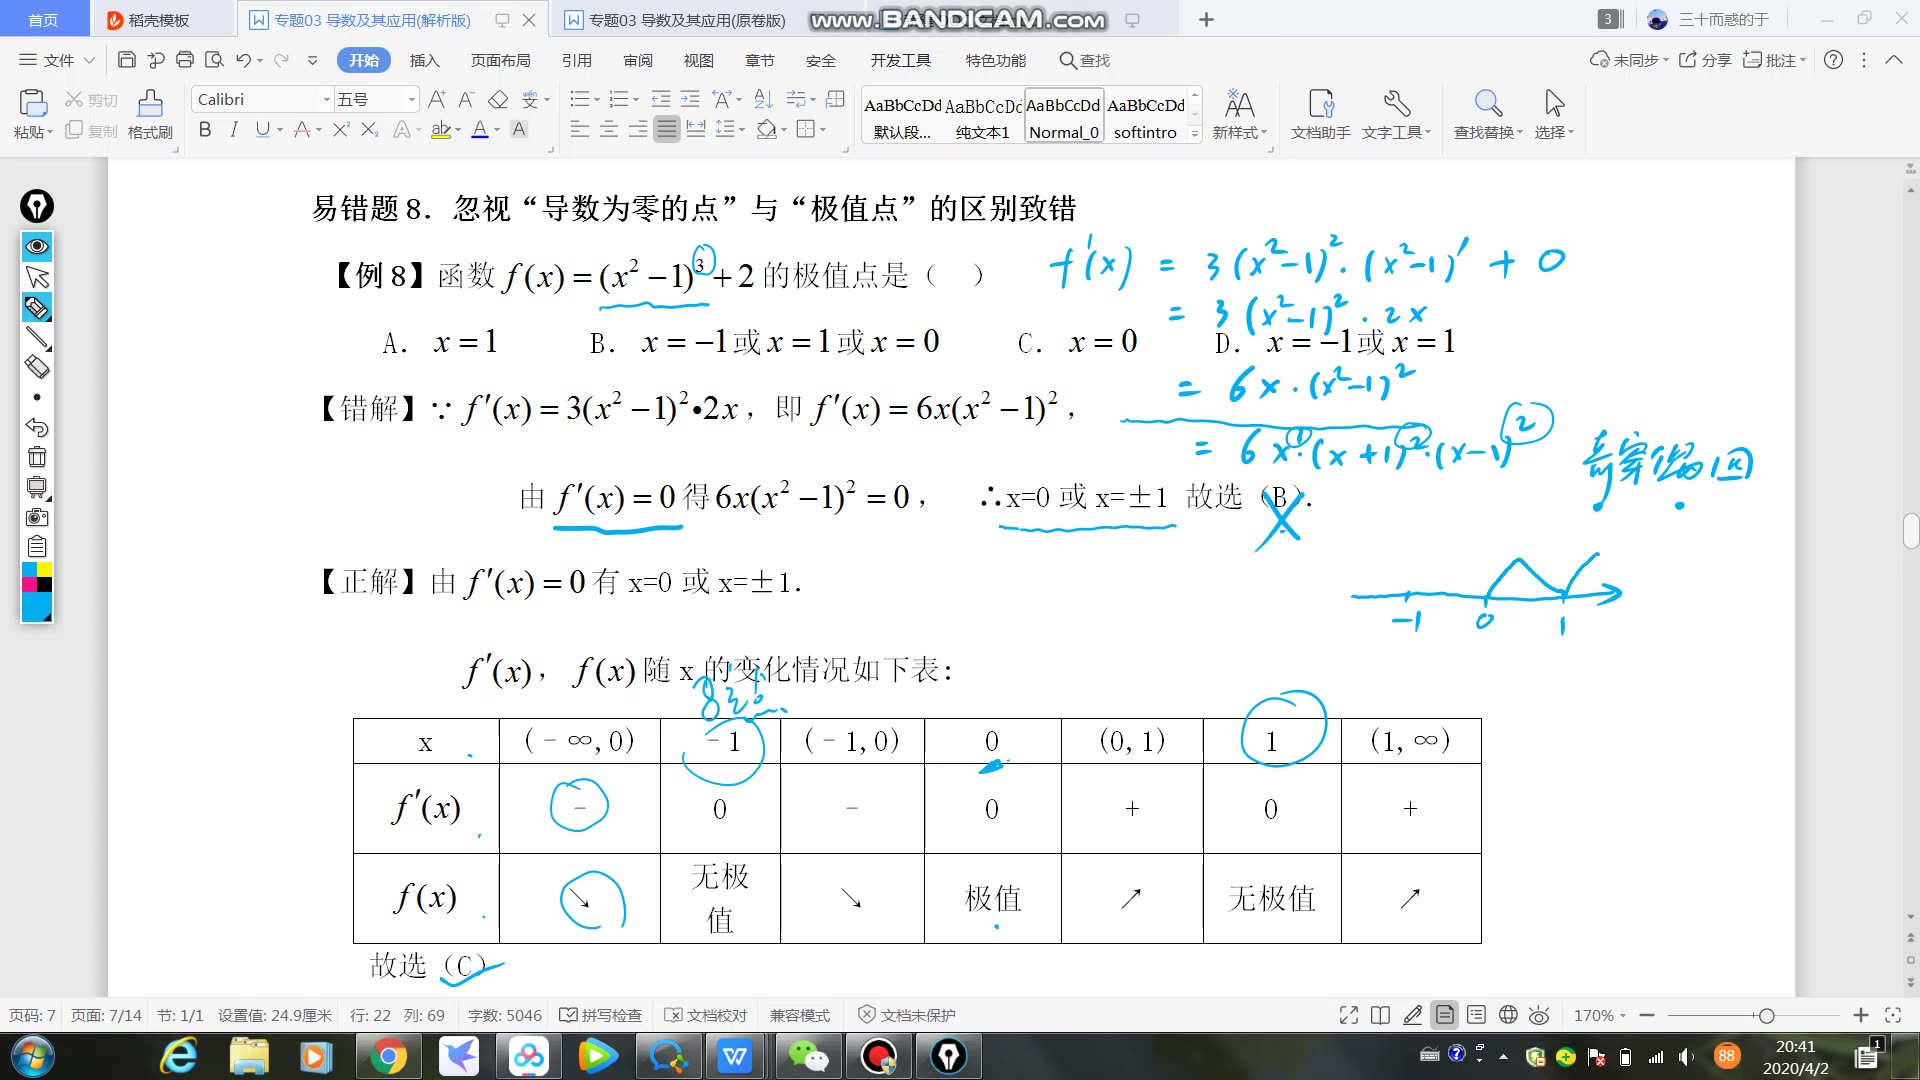Toggle center alignment

pyautogui.click(x=609, y=129)
